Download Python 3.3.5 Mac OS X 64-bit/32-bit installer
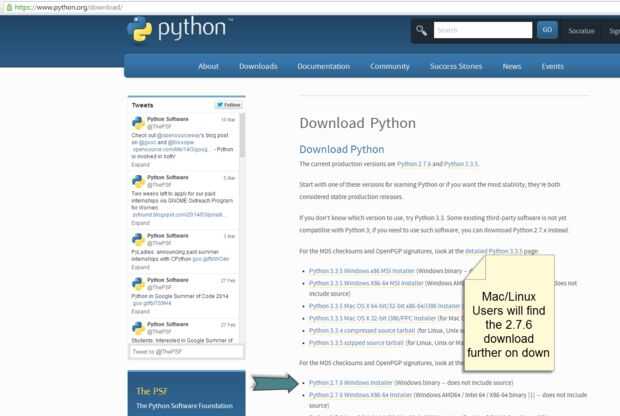The image size is (620, 416). click(384, 306)
